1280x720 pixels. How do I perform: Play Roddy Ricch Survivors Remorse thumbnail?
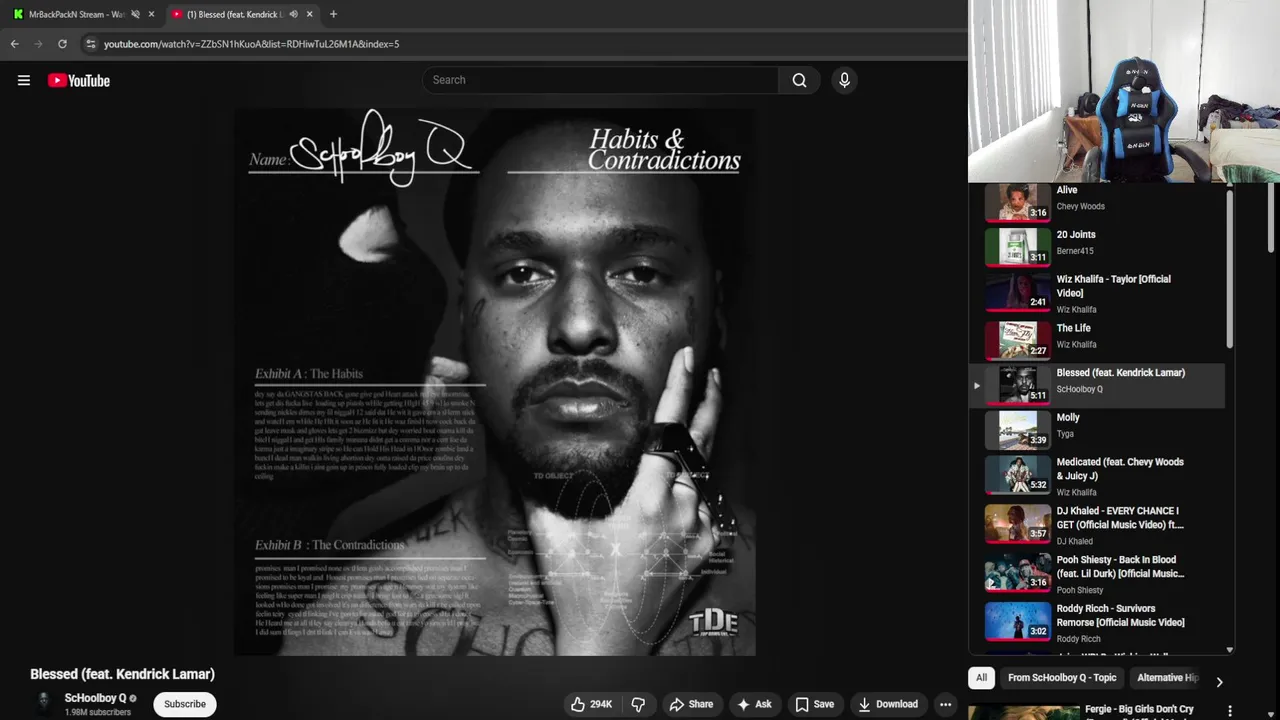pos(1017,621)
